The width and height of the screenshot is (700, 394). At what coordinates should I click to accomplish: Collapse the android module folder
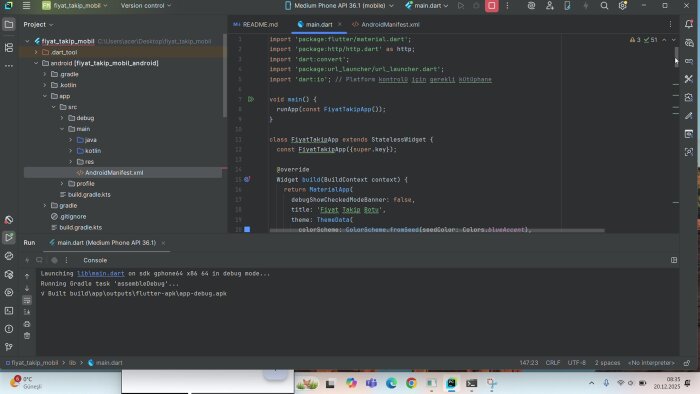click(x=36, y=63)
